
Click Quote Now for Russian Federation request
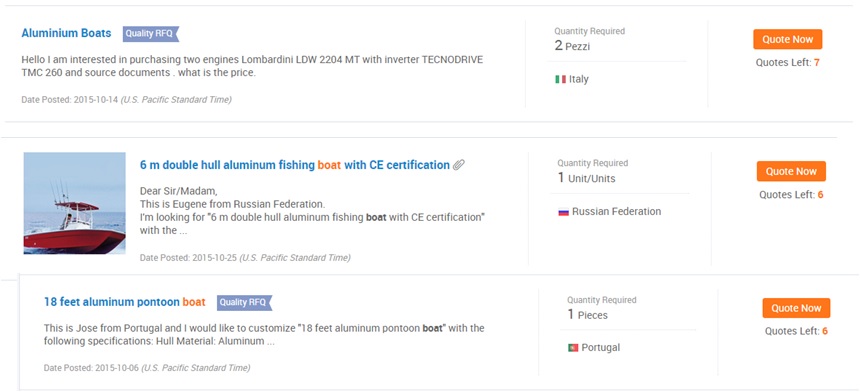(x=791, y=171)
